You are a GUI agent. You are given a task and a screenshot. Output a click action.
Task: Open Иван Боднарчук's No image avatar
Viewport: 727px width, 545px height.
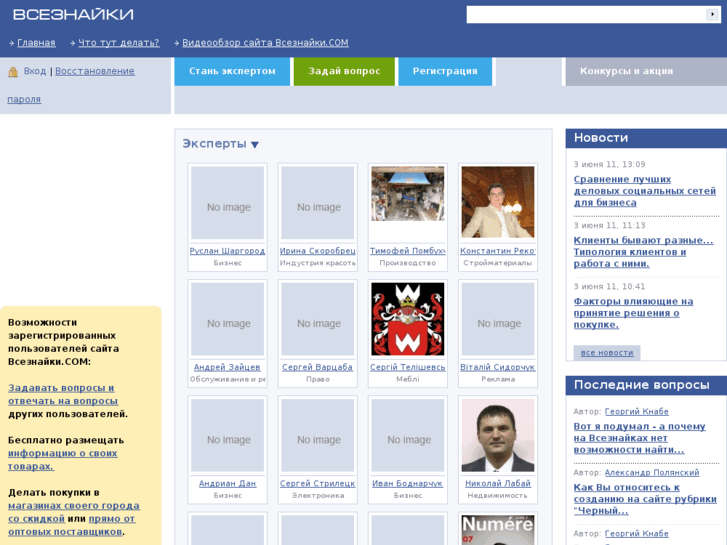point(408,436)
